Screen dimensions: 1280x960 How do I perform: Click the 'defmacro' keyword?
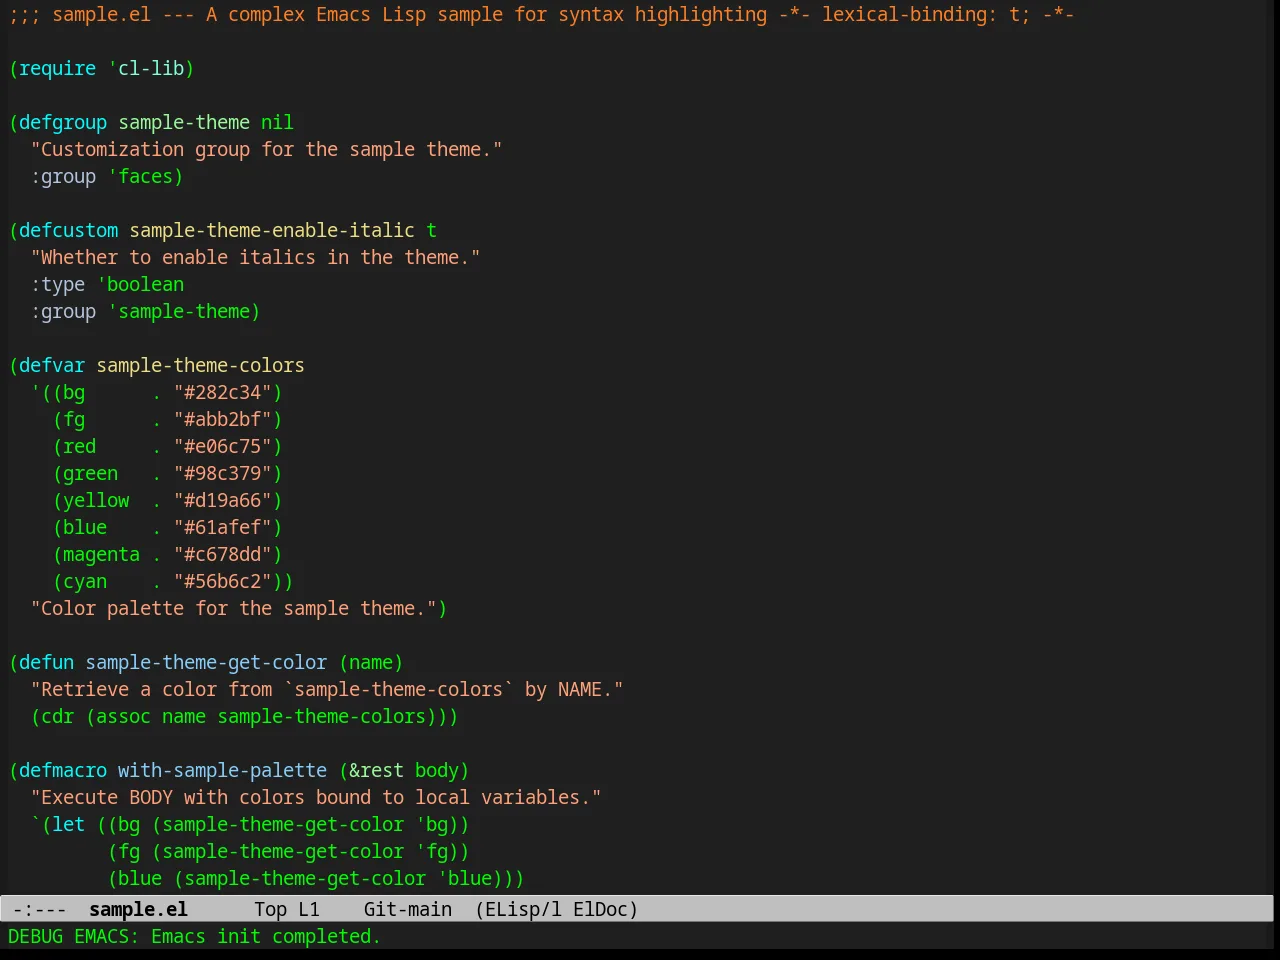point(63,770)
